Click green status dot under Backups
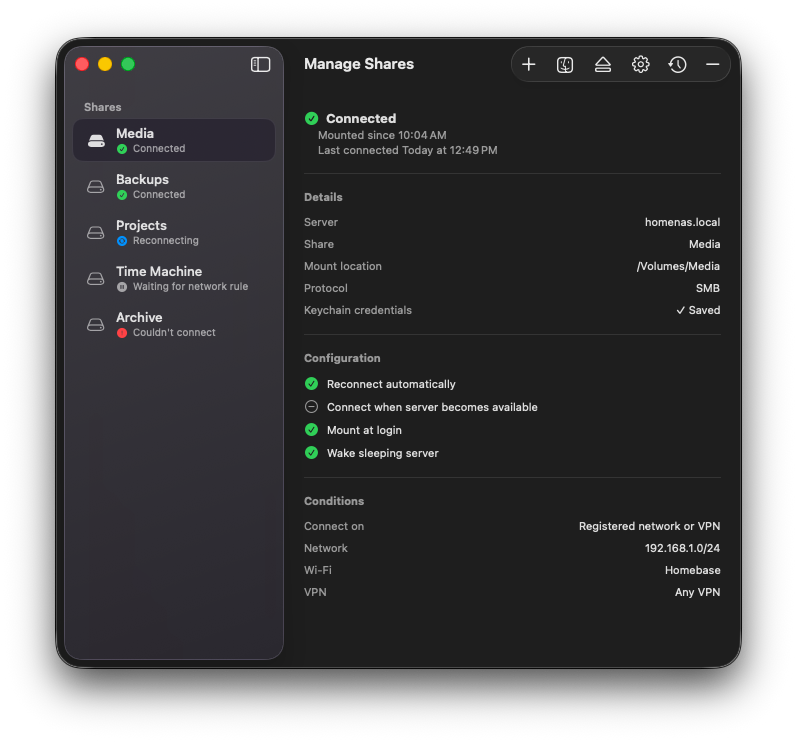Screen dimensions: 797x742 pyautogui.click(x=122, y=195)
